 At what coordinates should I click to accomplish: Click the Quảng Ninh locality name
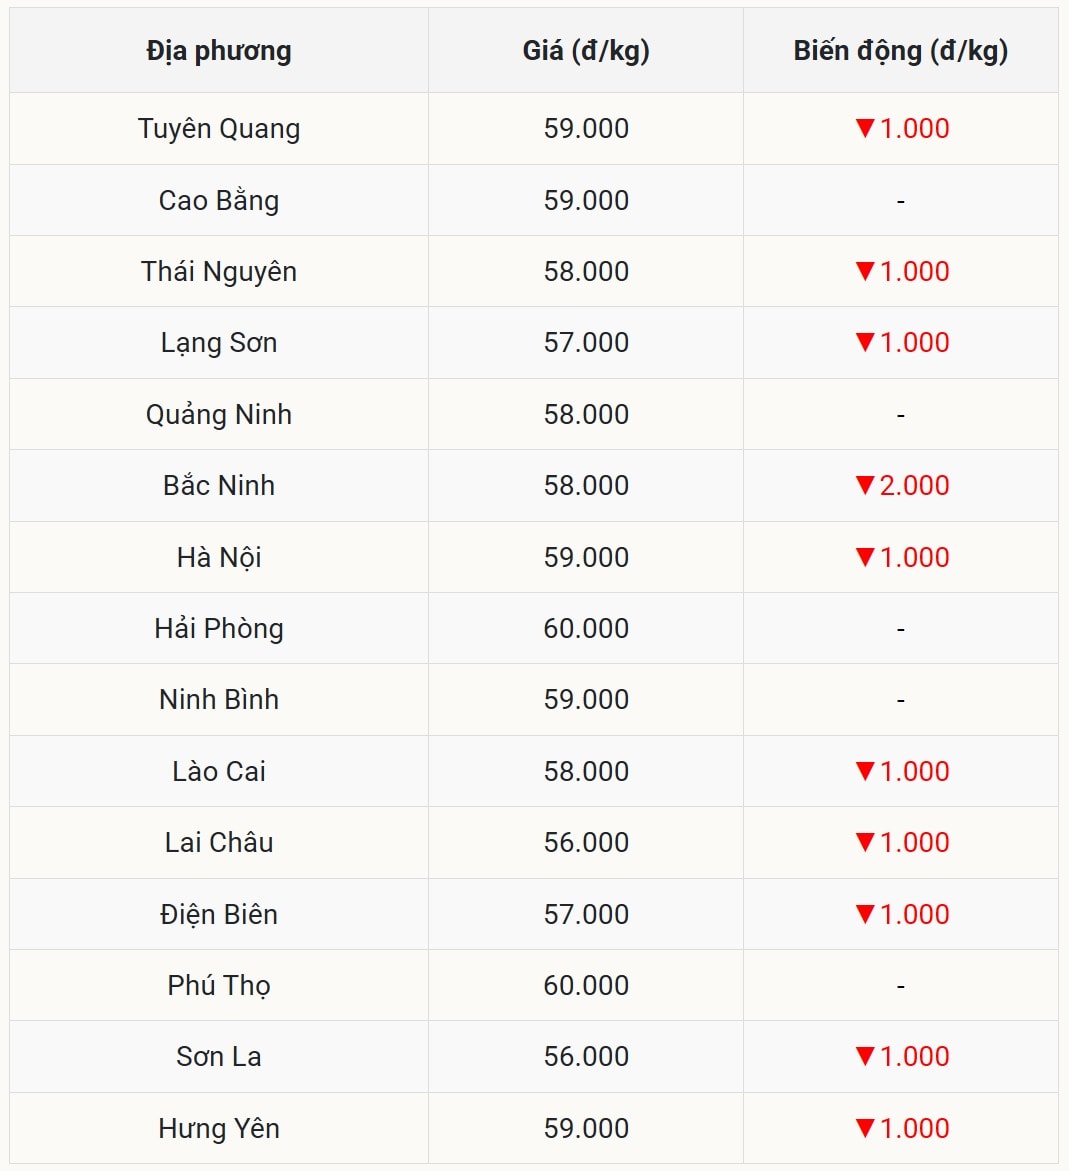click(x=219, y=414)
